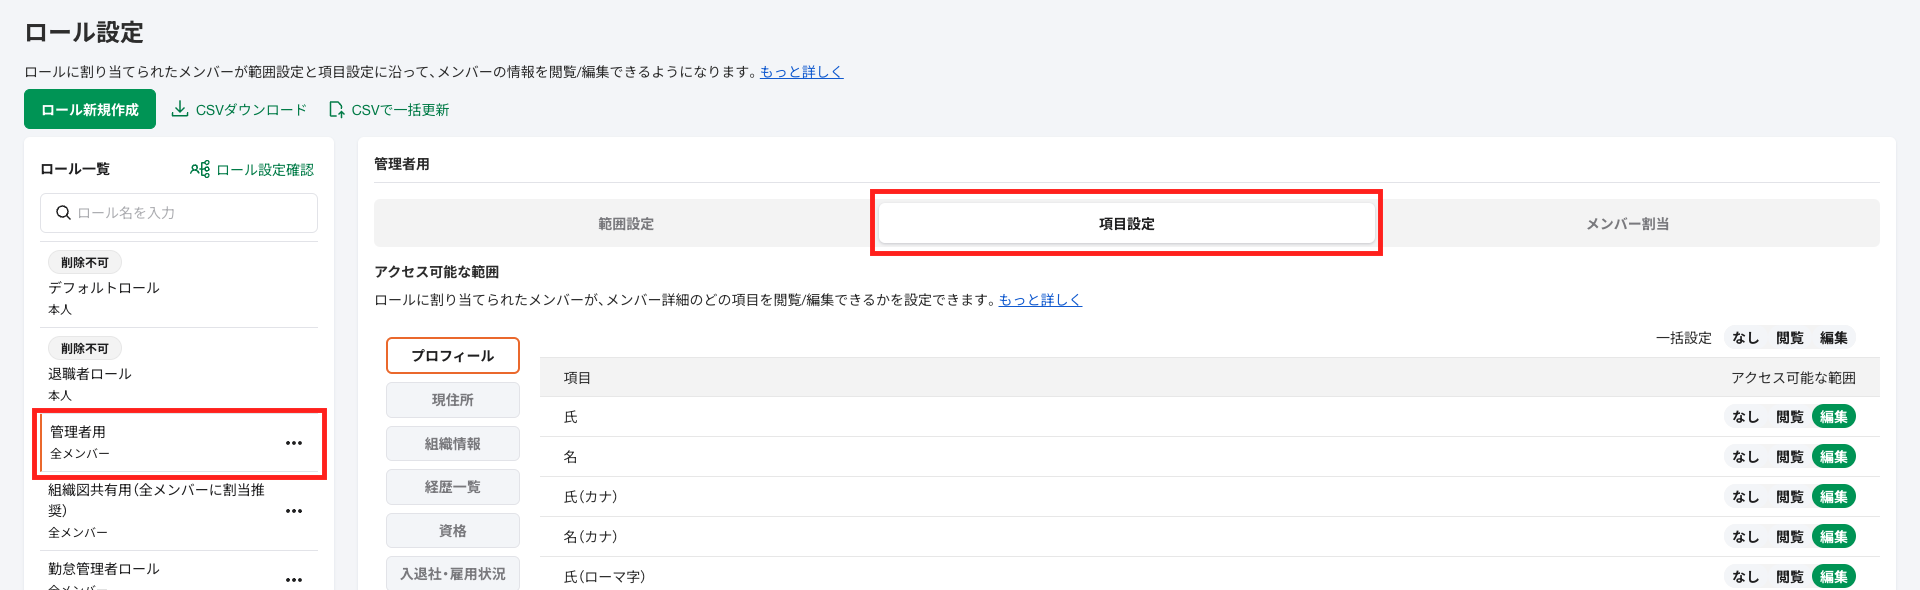The height and width of the screenshot is (590, 1920).
Task: Click the アクセス可能な範囲 column header
Action: [1793, 378]
